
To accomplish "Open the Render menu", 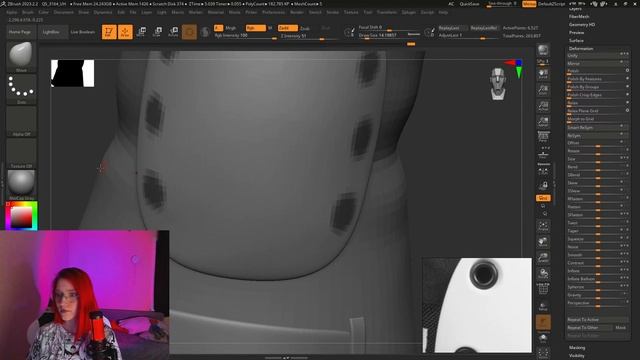I will tap(297, 13).
